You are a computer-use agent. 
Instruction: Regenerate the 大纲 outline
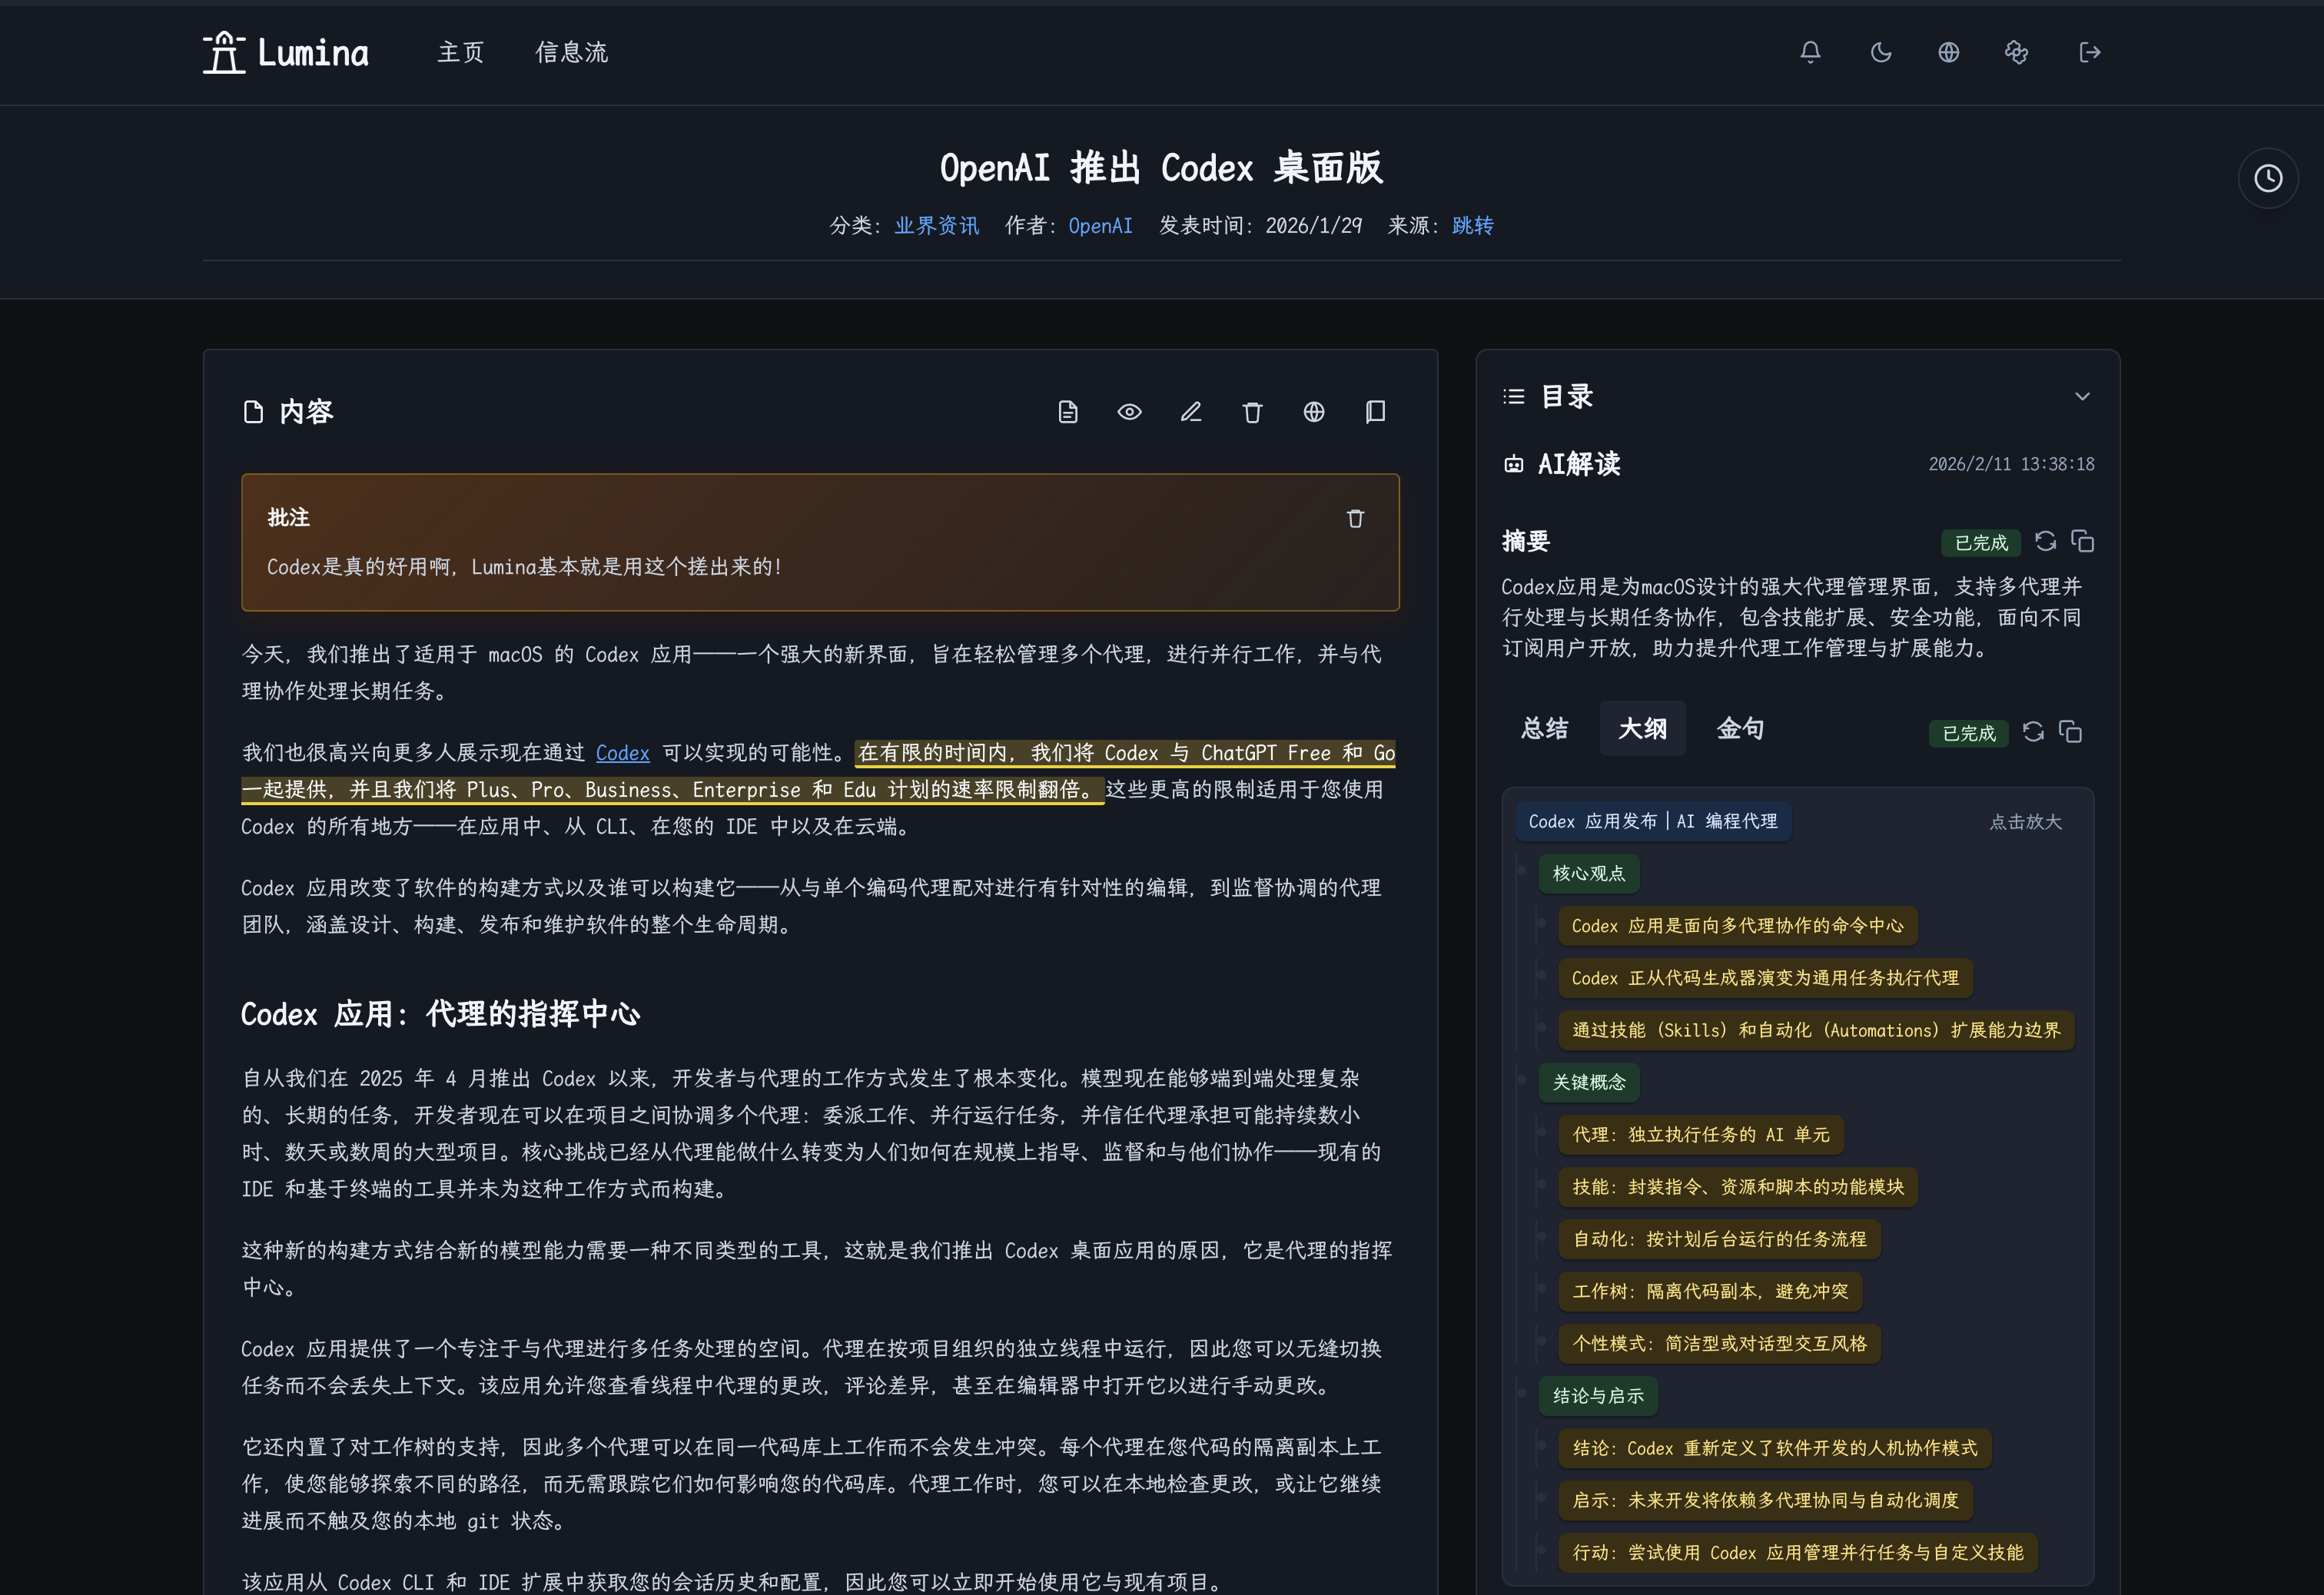(x=2033, y=731)
